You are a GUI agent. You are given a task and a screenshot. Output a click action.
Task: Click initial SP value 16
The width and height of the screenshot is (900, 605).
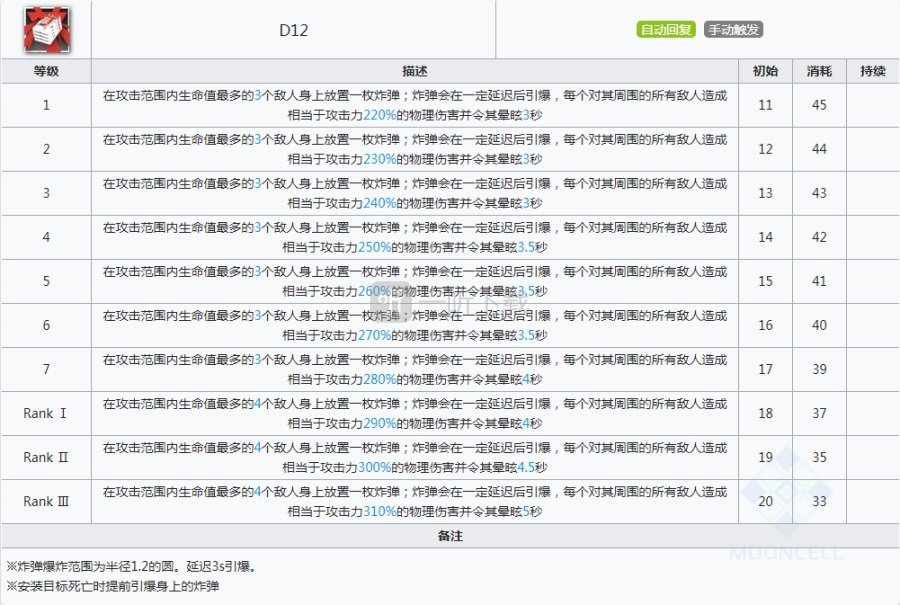click(765, 325)
